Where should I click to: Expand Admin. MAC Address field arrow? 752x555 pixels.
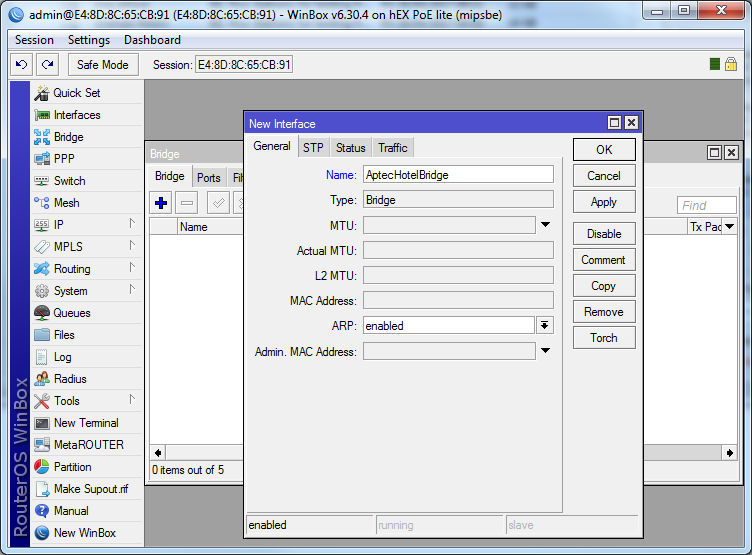545,351
